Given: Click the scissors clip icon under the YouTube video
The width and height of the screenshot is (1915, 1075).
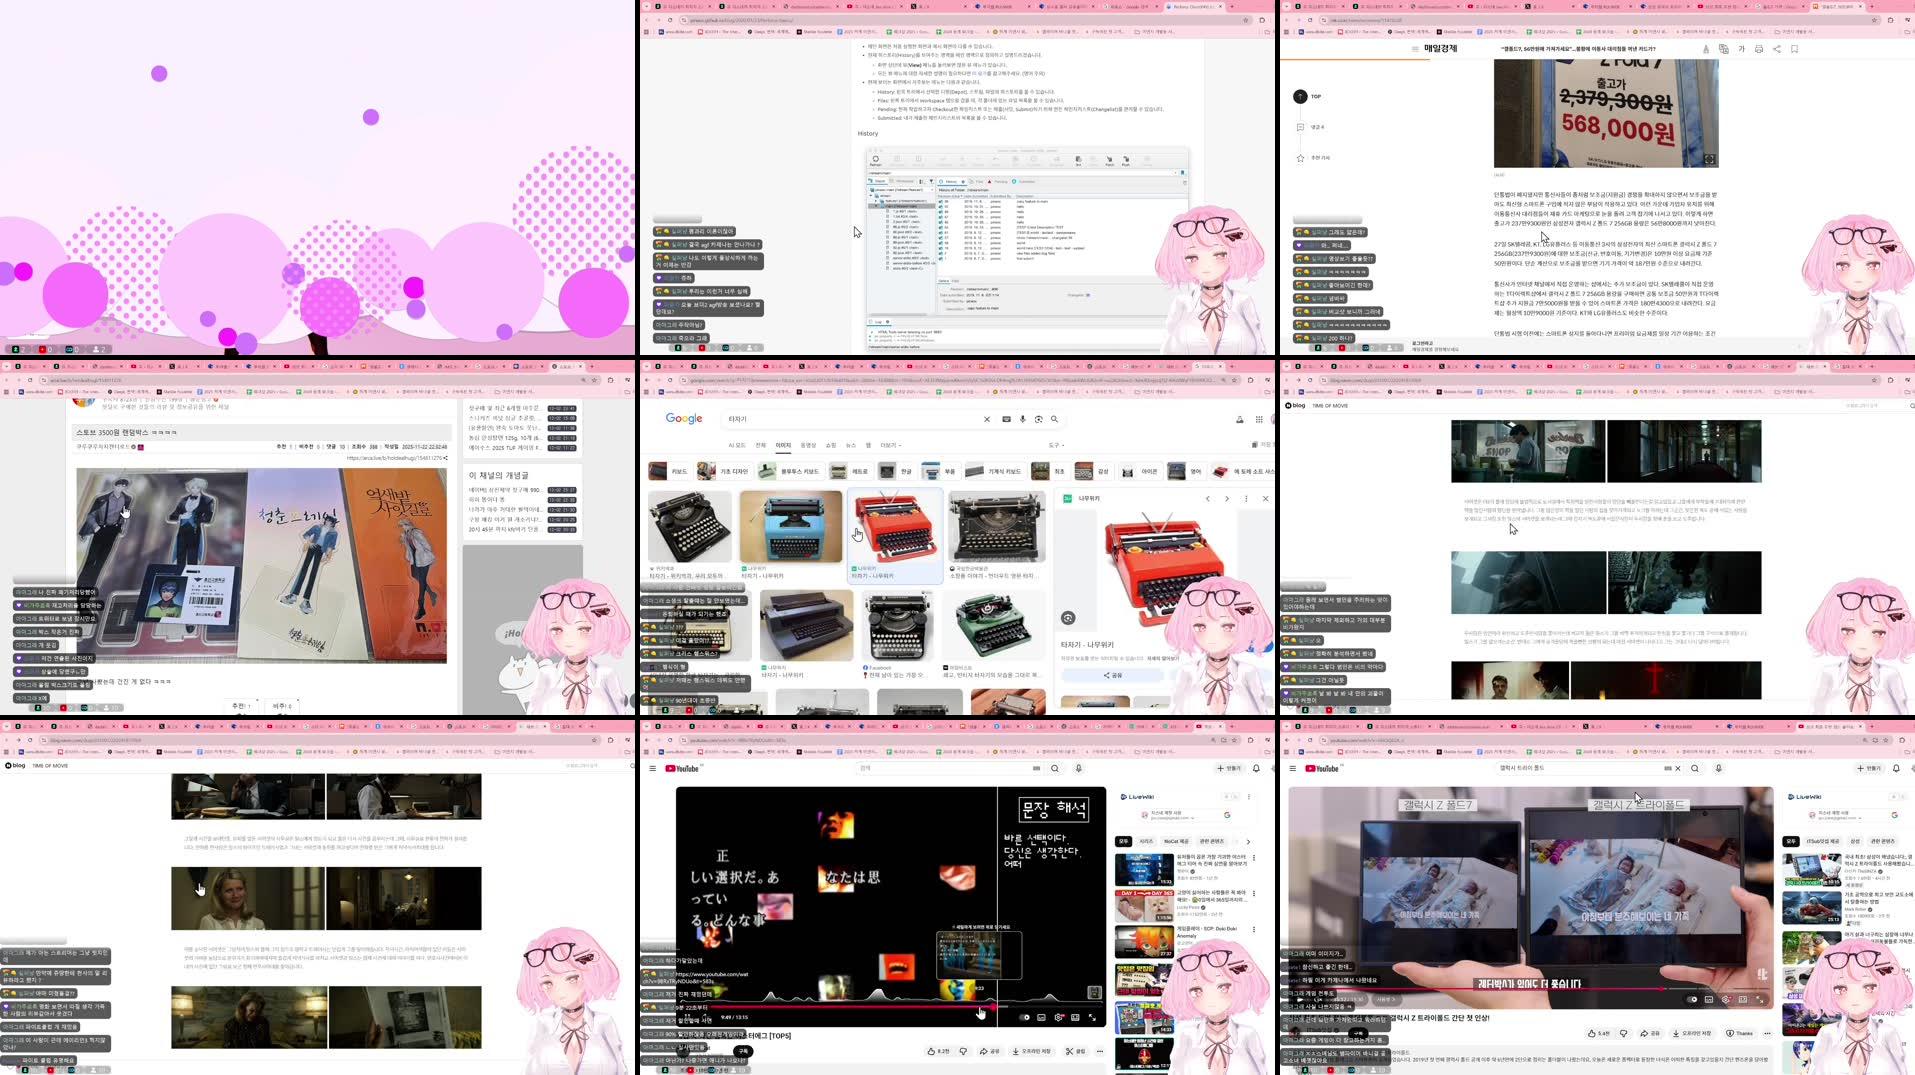Looking at the screenshot, I should click(x=1069, y=1051).
